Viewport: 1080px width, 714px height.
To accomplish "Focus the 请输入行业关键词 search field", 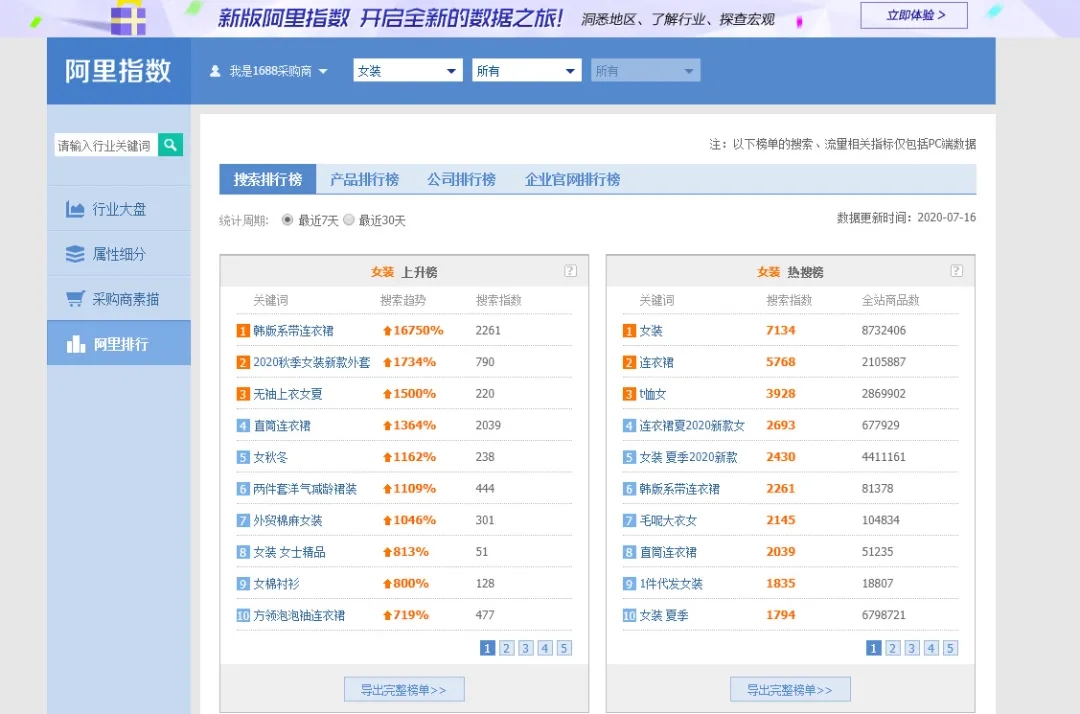I will pyautogui.click(x=106, y=145).
